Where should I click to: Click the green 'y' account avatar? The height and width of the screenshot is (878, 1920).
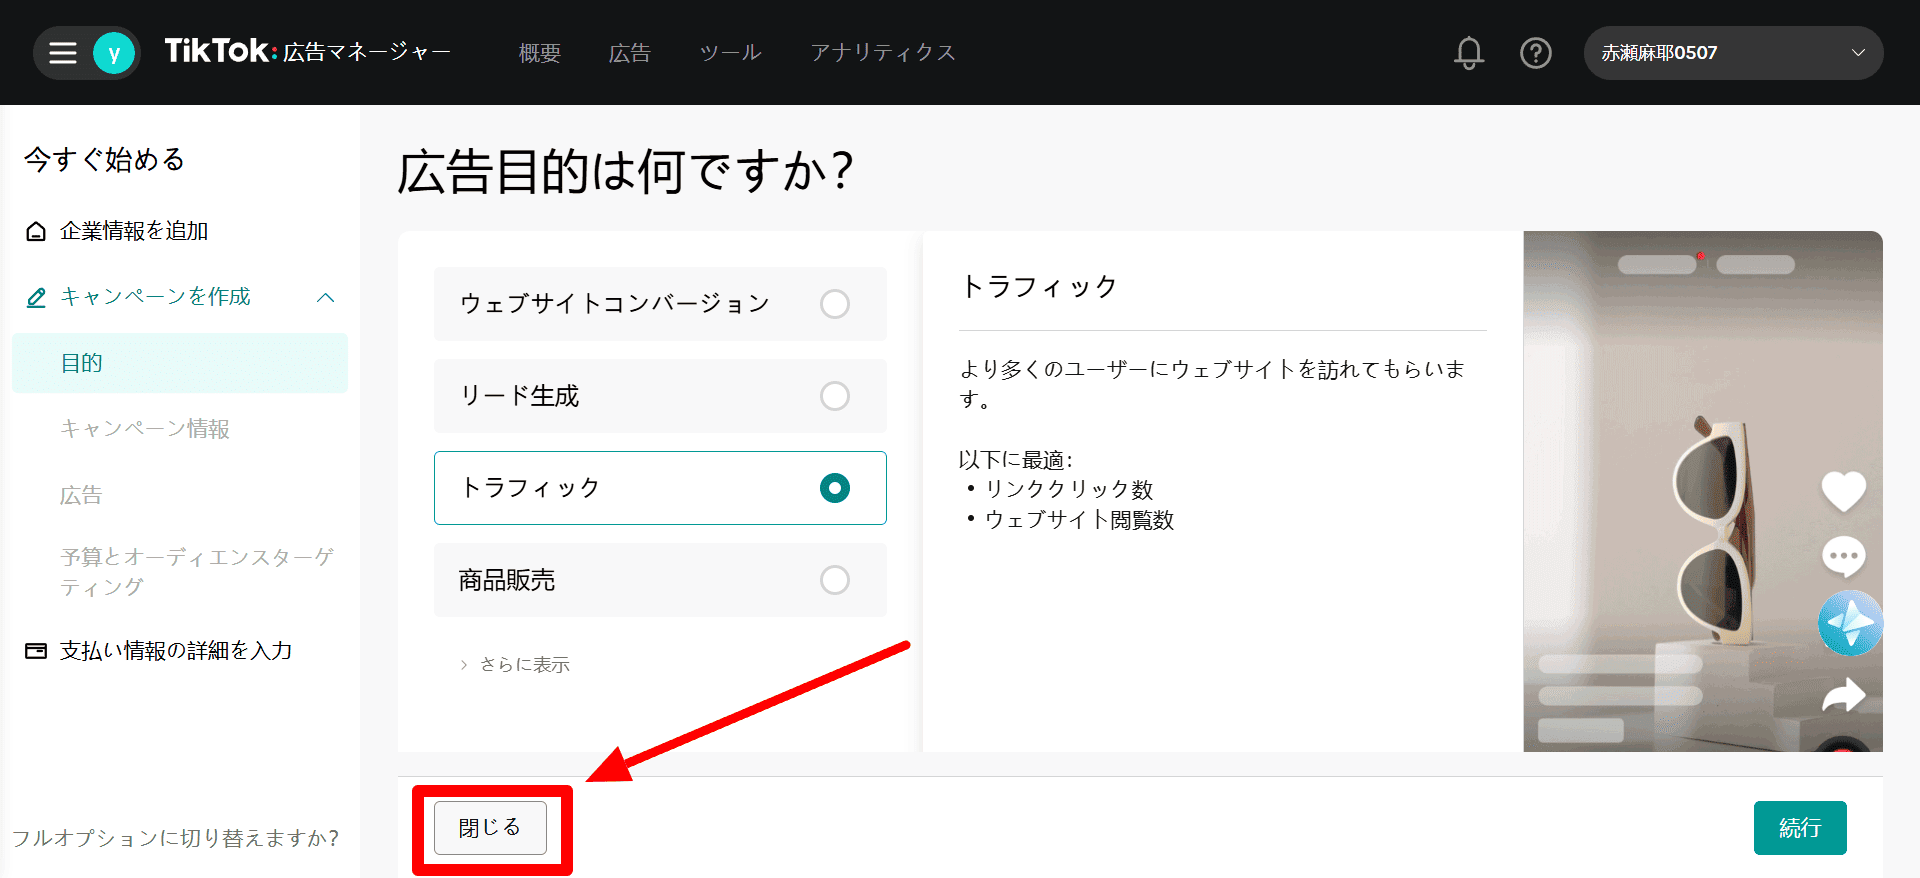click(114, 53)
